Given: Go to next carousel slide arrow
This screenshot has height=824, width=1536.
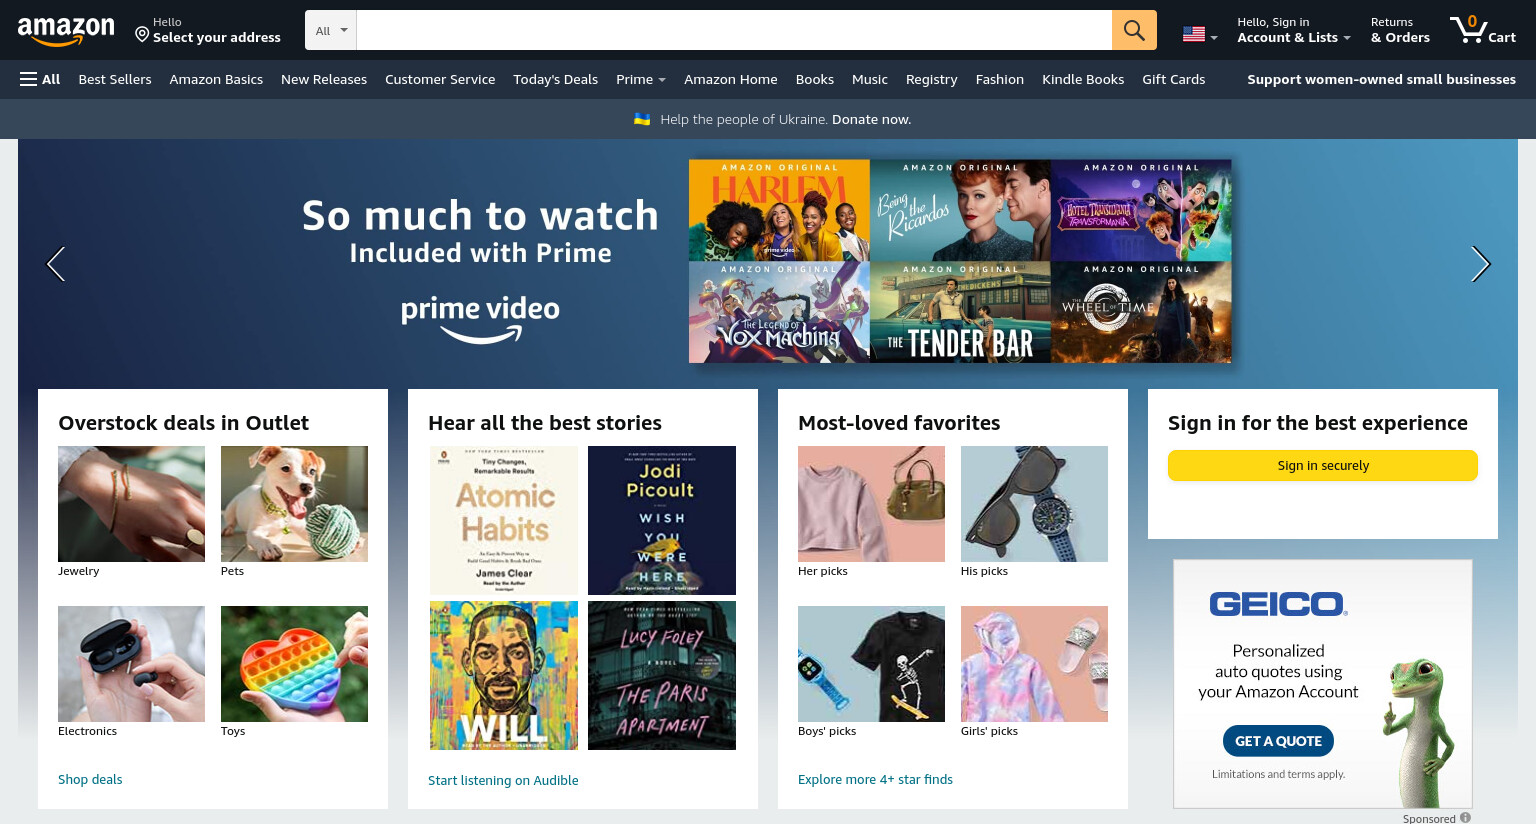Looking at the screenshot, I should pyautogui.click(x=1481, y=264).
